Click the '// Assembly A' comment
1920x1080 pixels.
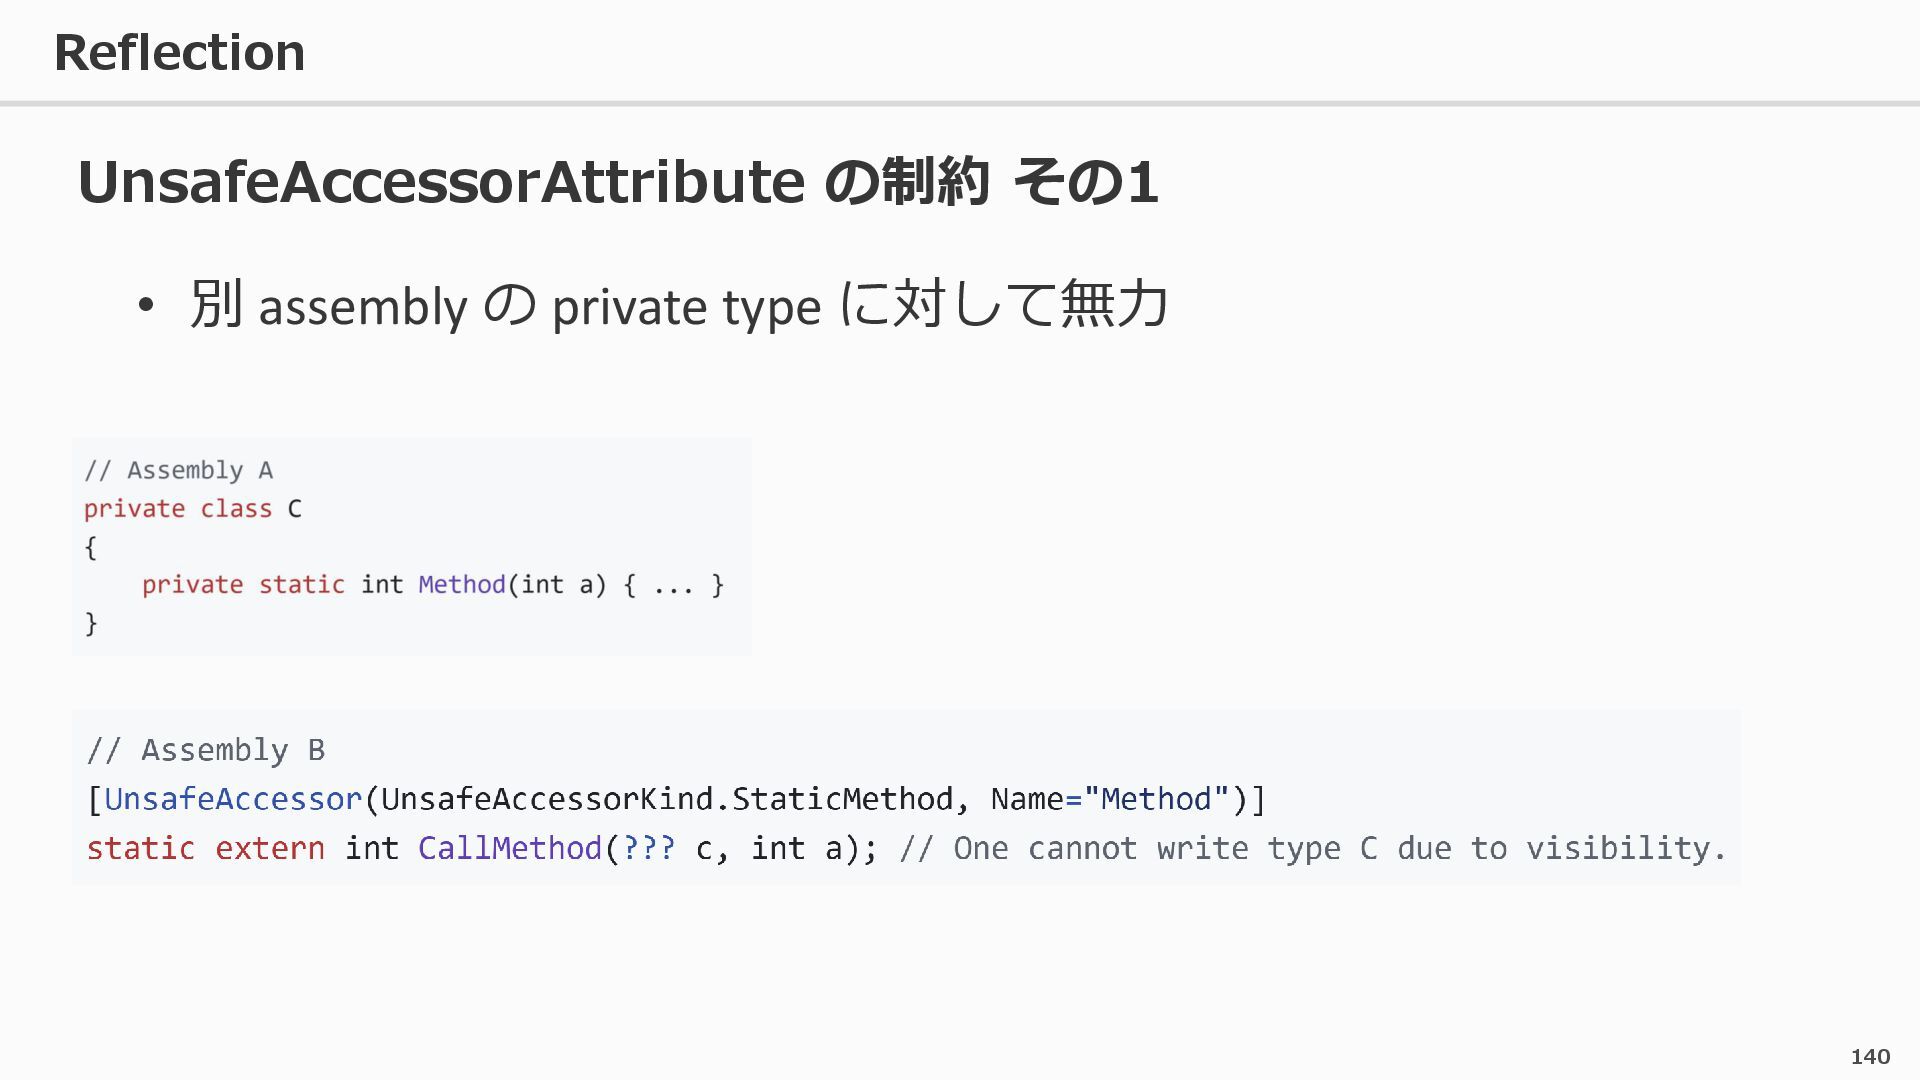pyautogui.click(x=179, y=470)
